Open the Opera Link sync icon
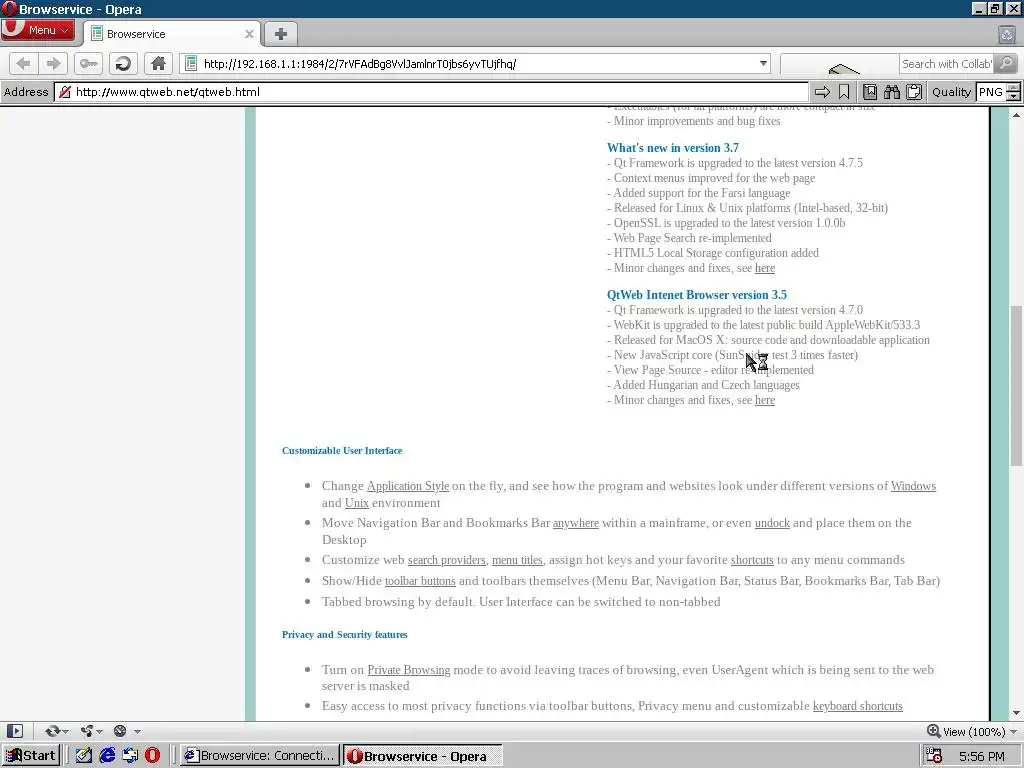 [52, 731]
